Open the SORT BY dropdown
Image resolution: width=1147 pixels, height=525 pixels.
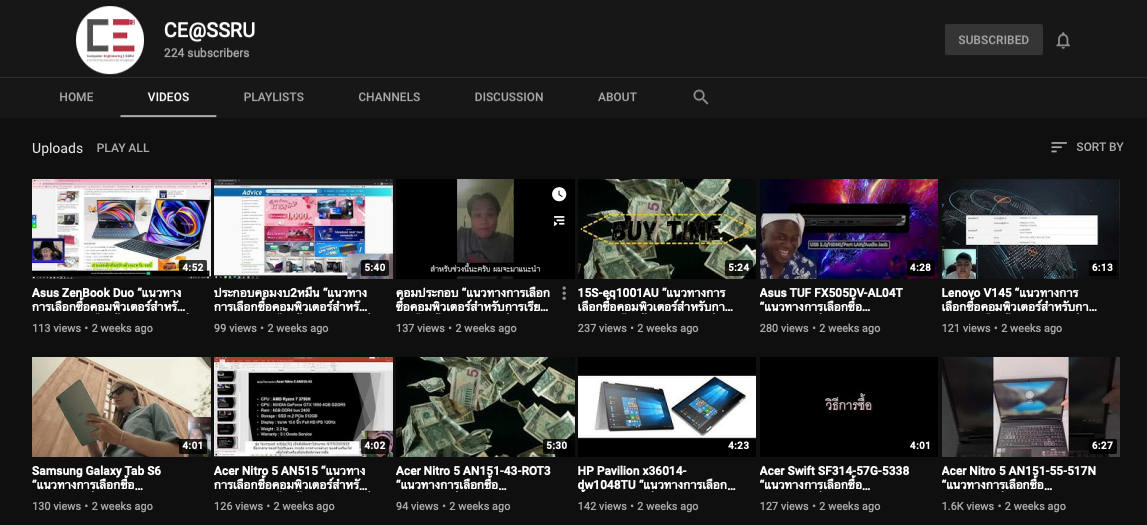coord(1087,147)
